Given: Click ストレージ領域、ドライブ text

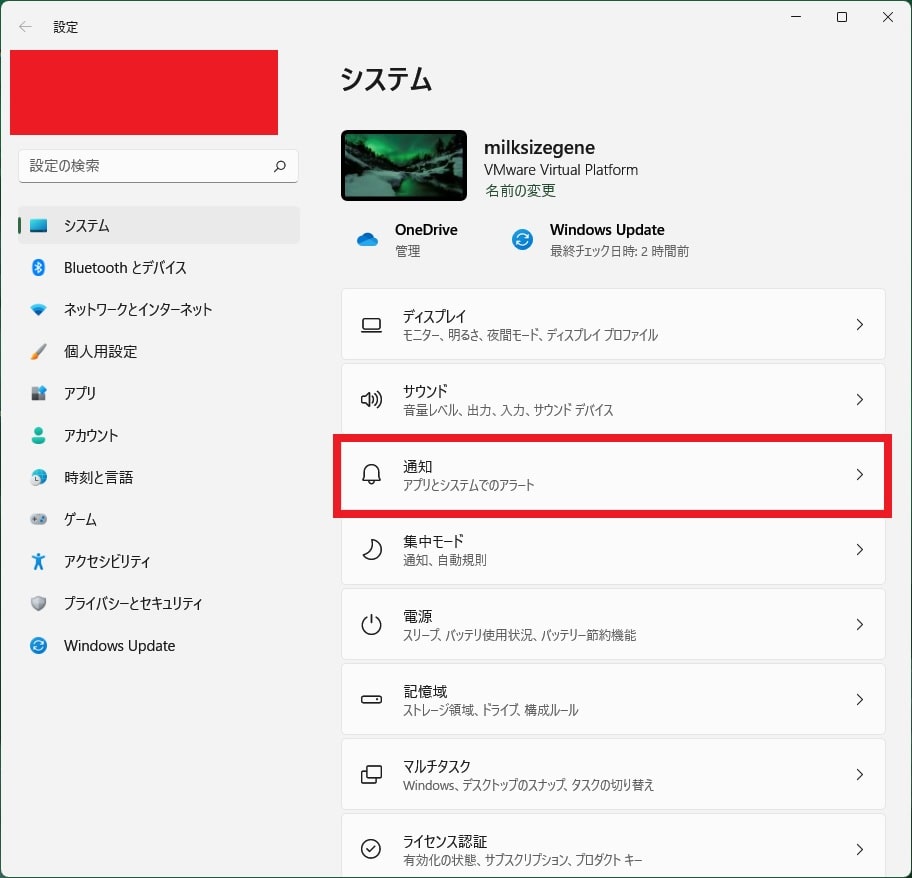Looking at the screenshot, I should pyautogui.click(x=490, y=711).
